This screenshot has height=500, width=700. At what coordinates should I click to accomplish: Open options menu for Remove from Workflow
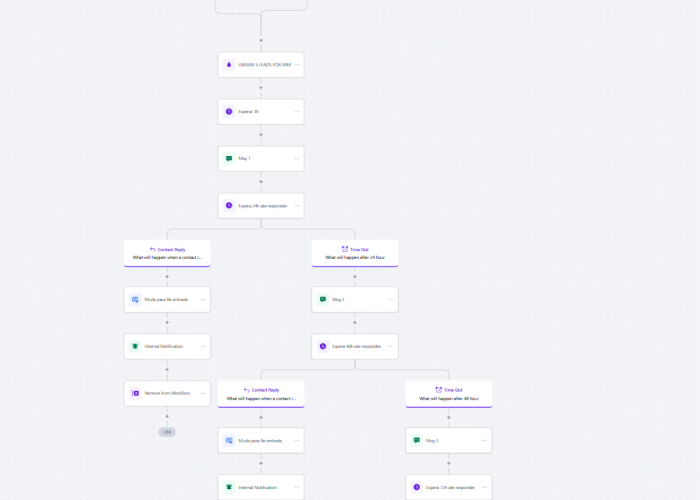point(203,393)
